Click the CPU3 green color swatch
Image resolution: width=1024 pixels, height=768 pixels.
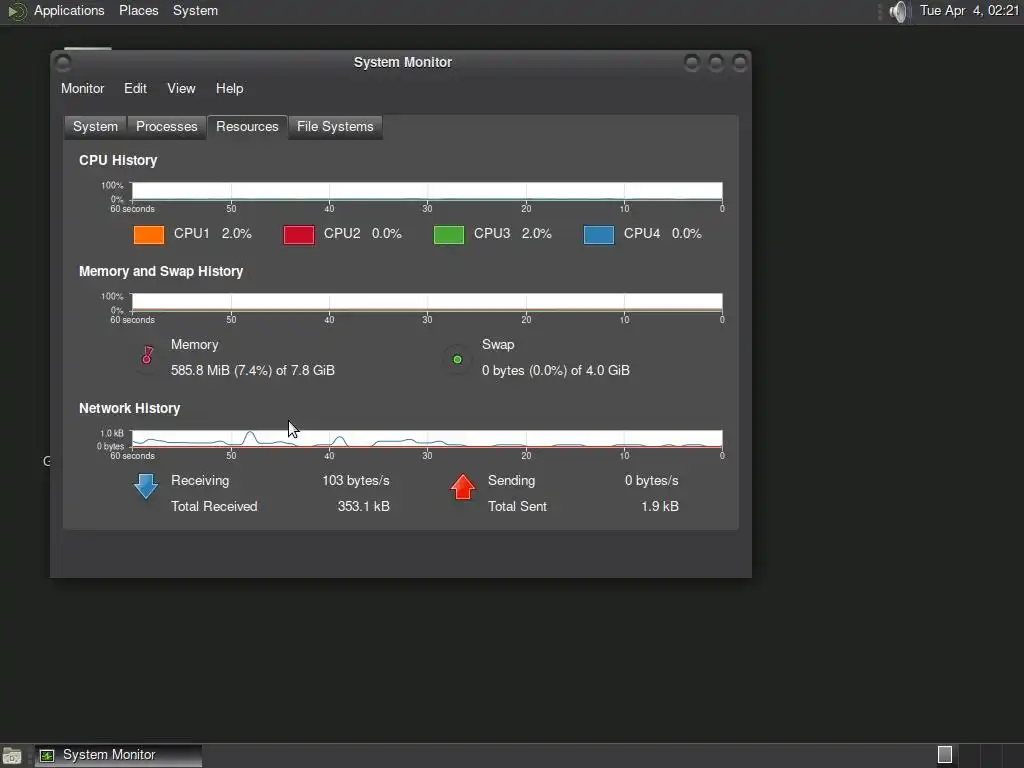point(449,234)
